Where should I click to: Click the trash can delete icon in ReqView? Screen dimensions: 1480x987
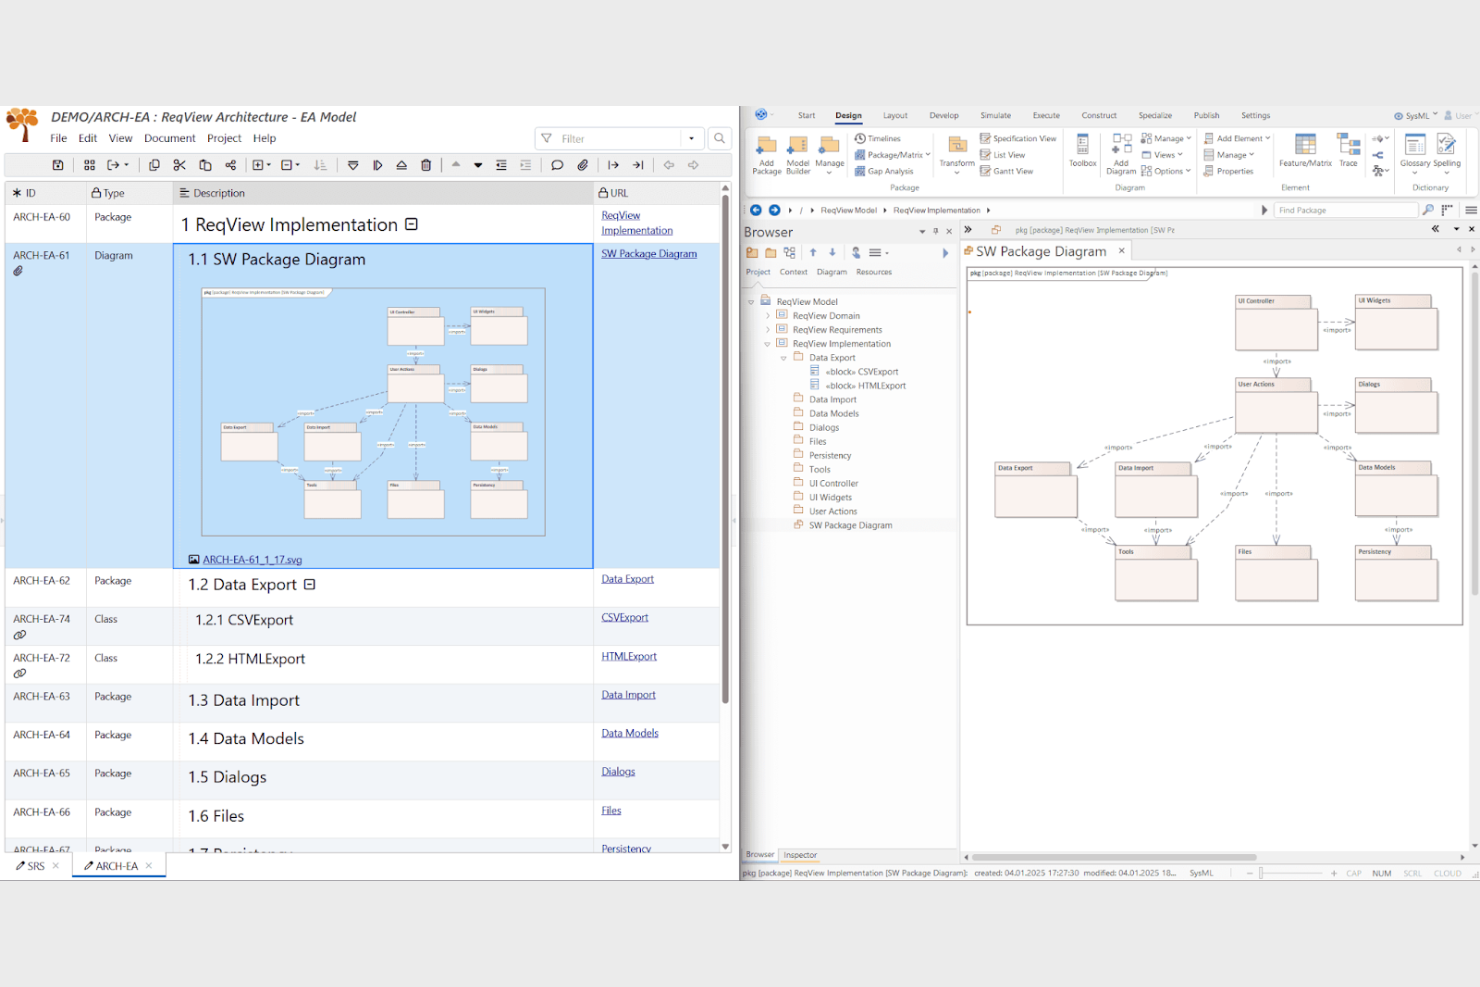point(426,165)
